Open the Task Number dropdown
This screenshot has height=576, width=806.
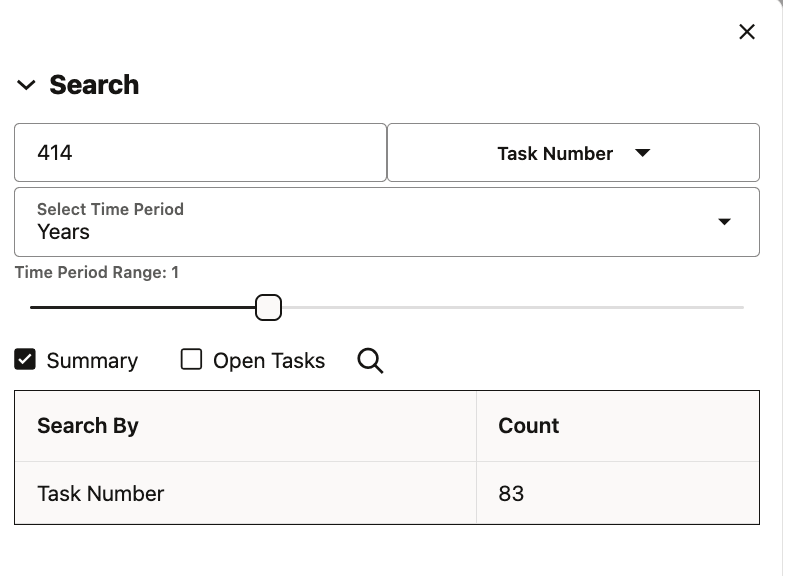tap(573, 153)
